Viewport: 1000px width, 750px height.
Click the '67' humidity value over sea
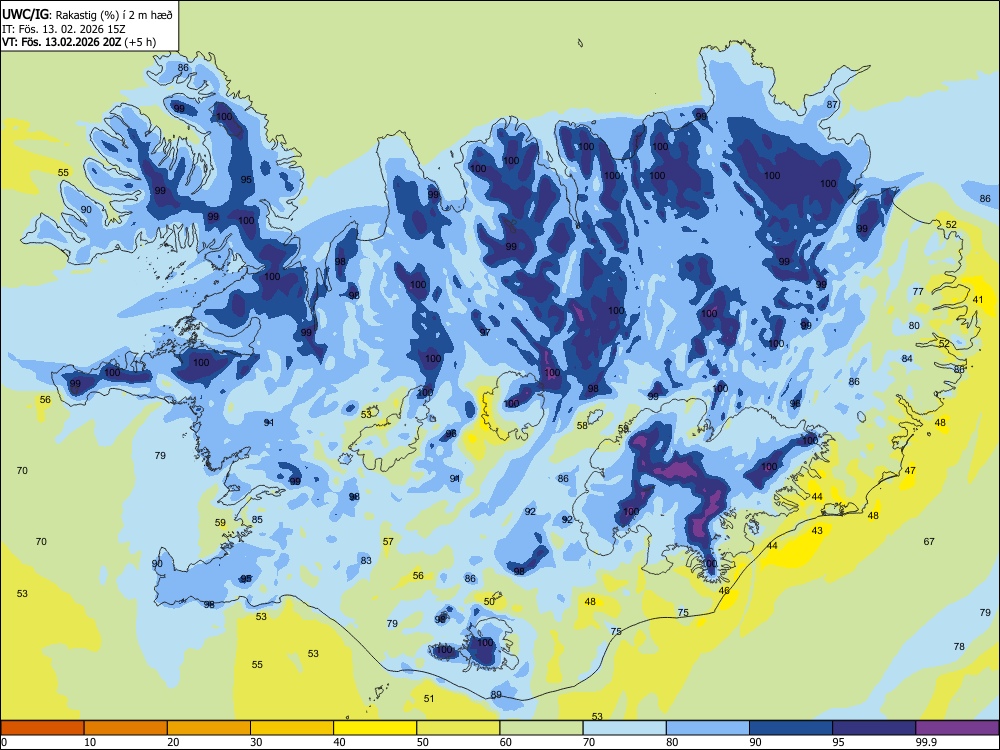tap(929, 541)
